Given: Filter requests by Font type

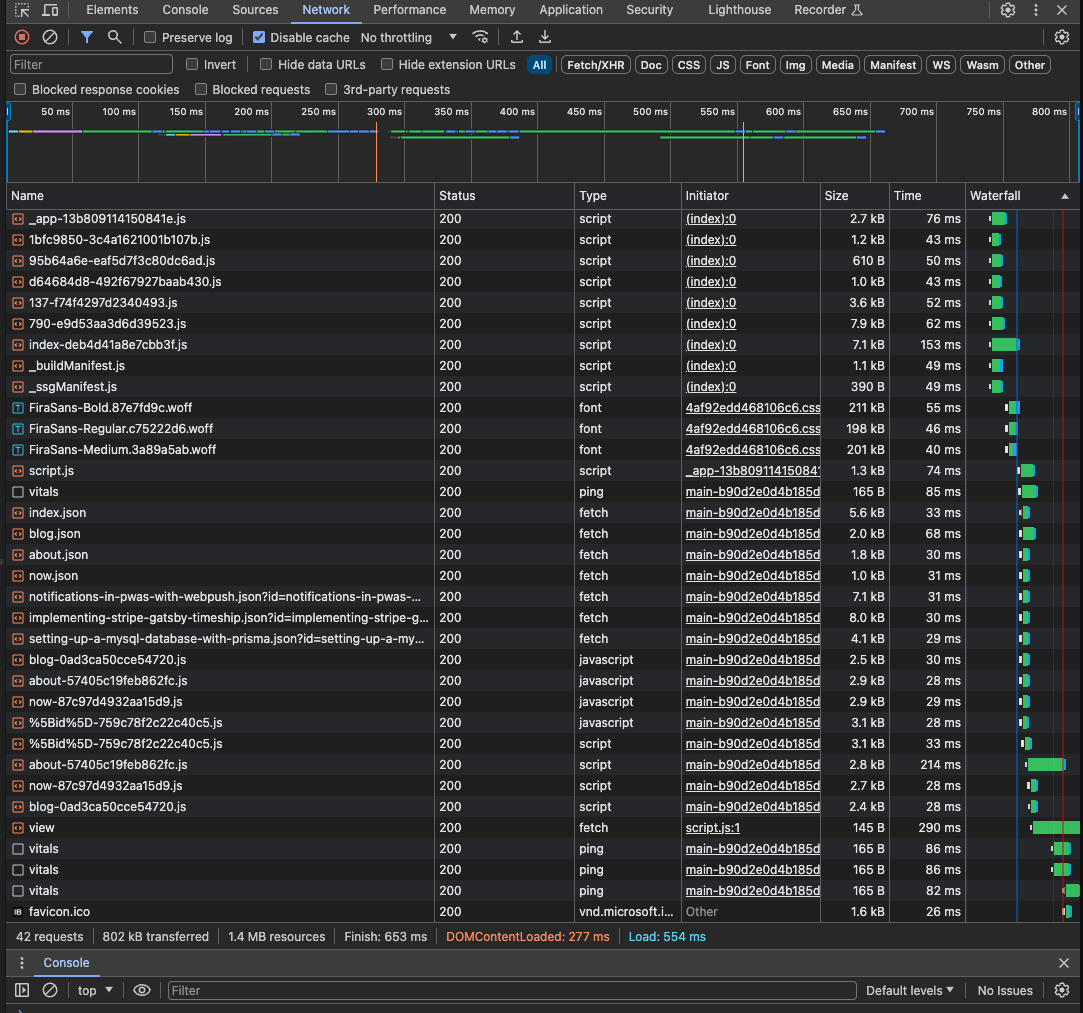Looking at the screenshot, I should [757, 64].
